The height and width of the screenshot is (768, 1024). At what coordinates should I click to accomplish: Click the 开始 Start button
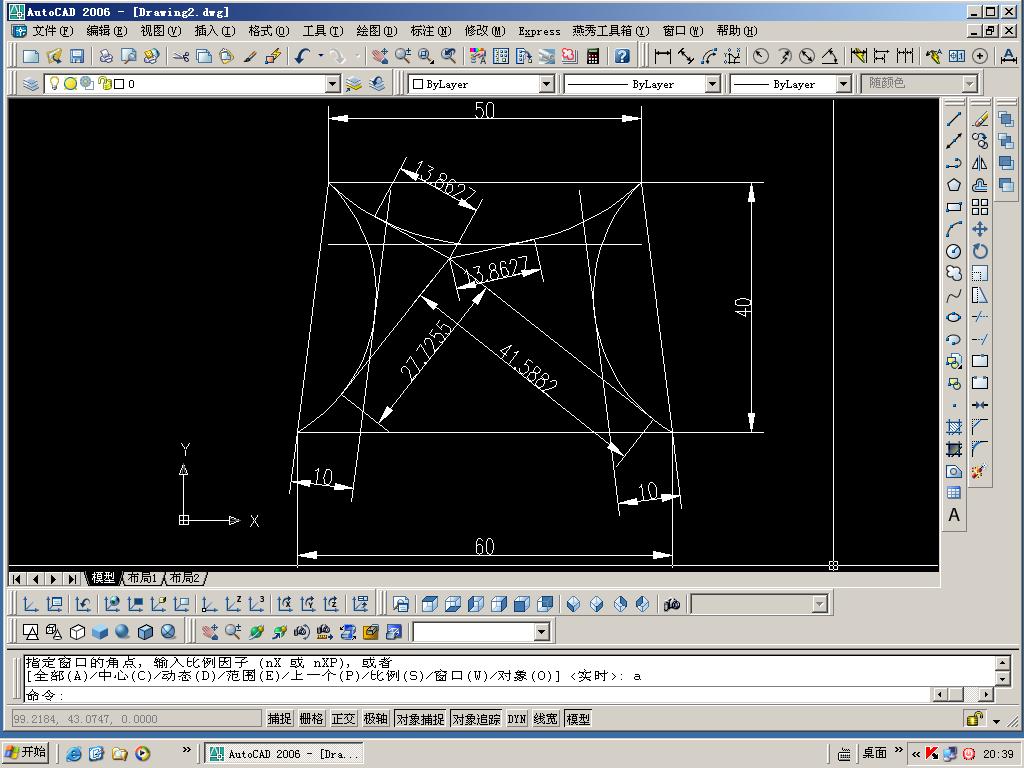pos(26,752)
